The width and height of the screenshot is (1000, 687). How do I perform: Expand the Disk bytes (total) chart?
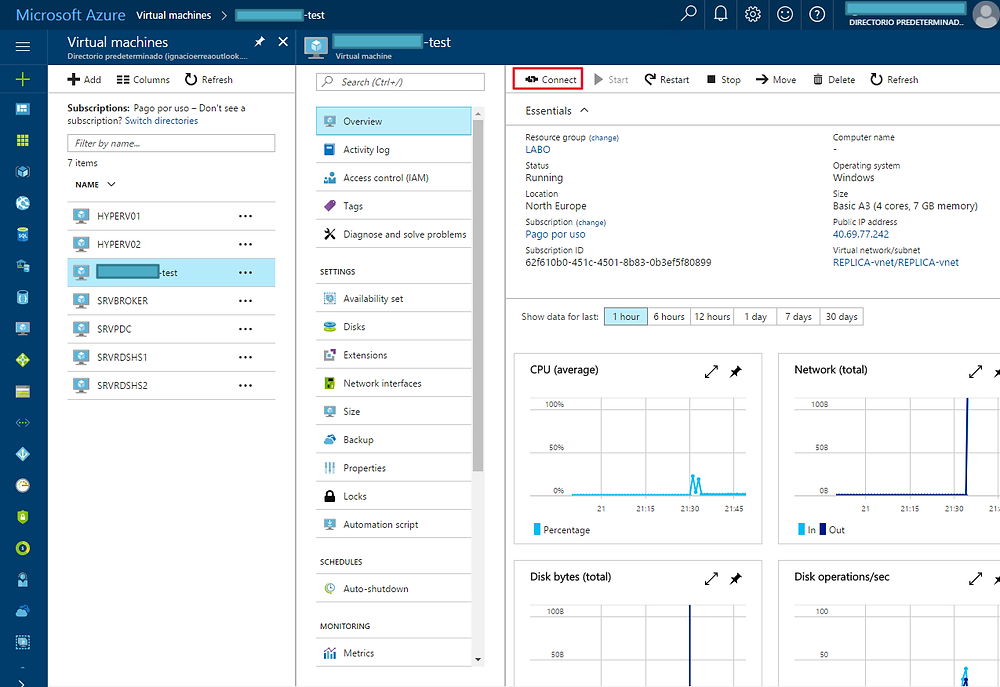(712, 579)
